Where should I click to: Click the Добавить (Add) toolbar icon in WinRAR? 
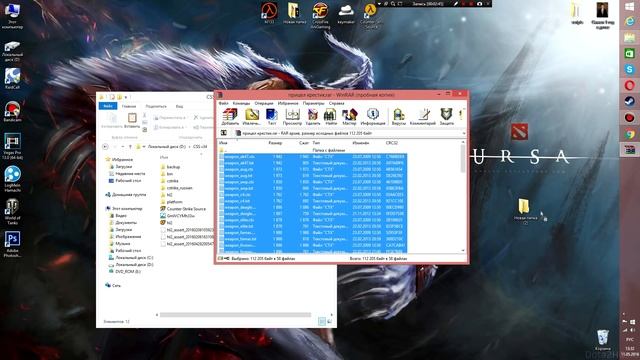(x=230, y=116)
